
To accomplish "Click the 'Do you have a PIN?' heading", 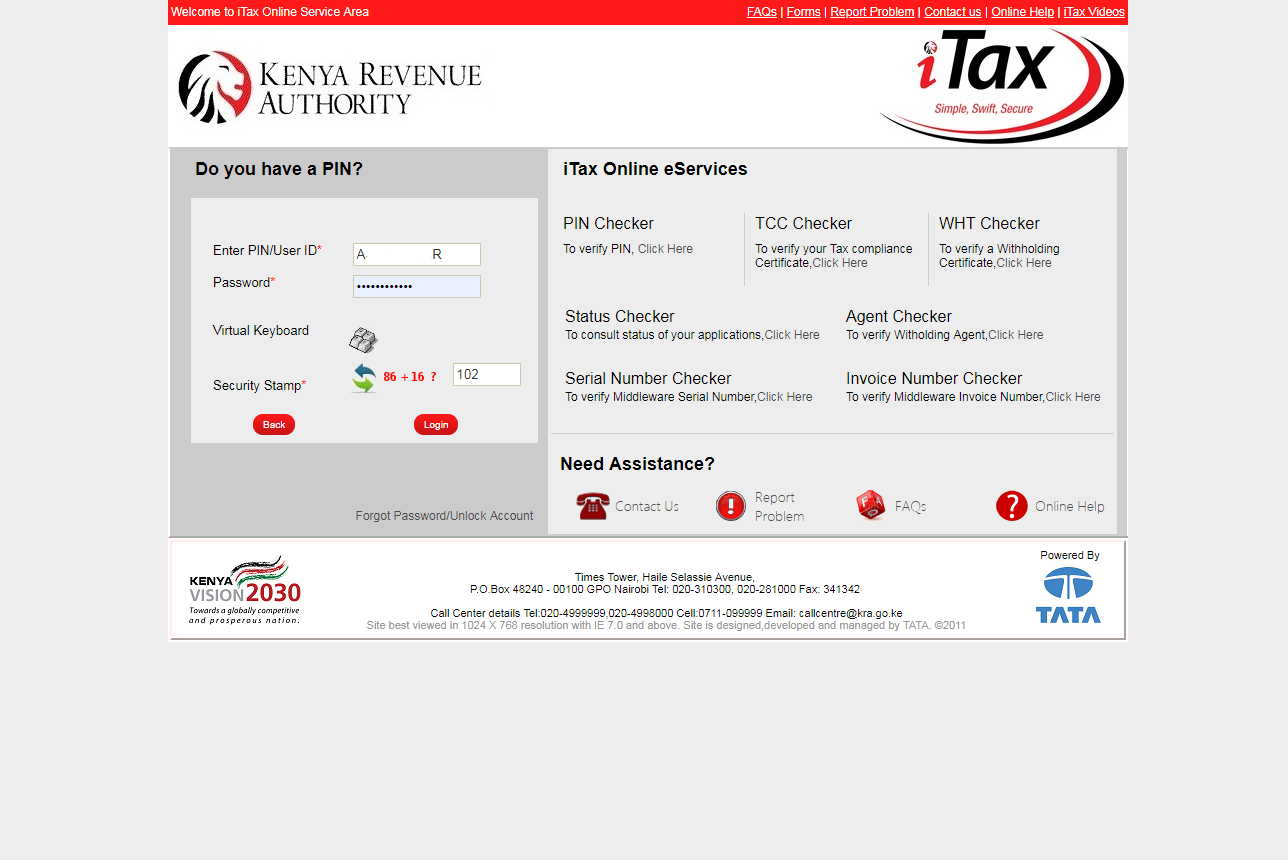I will click(279, 169).
